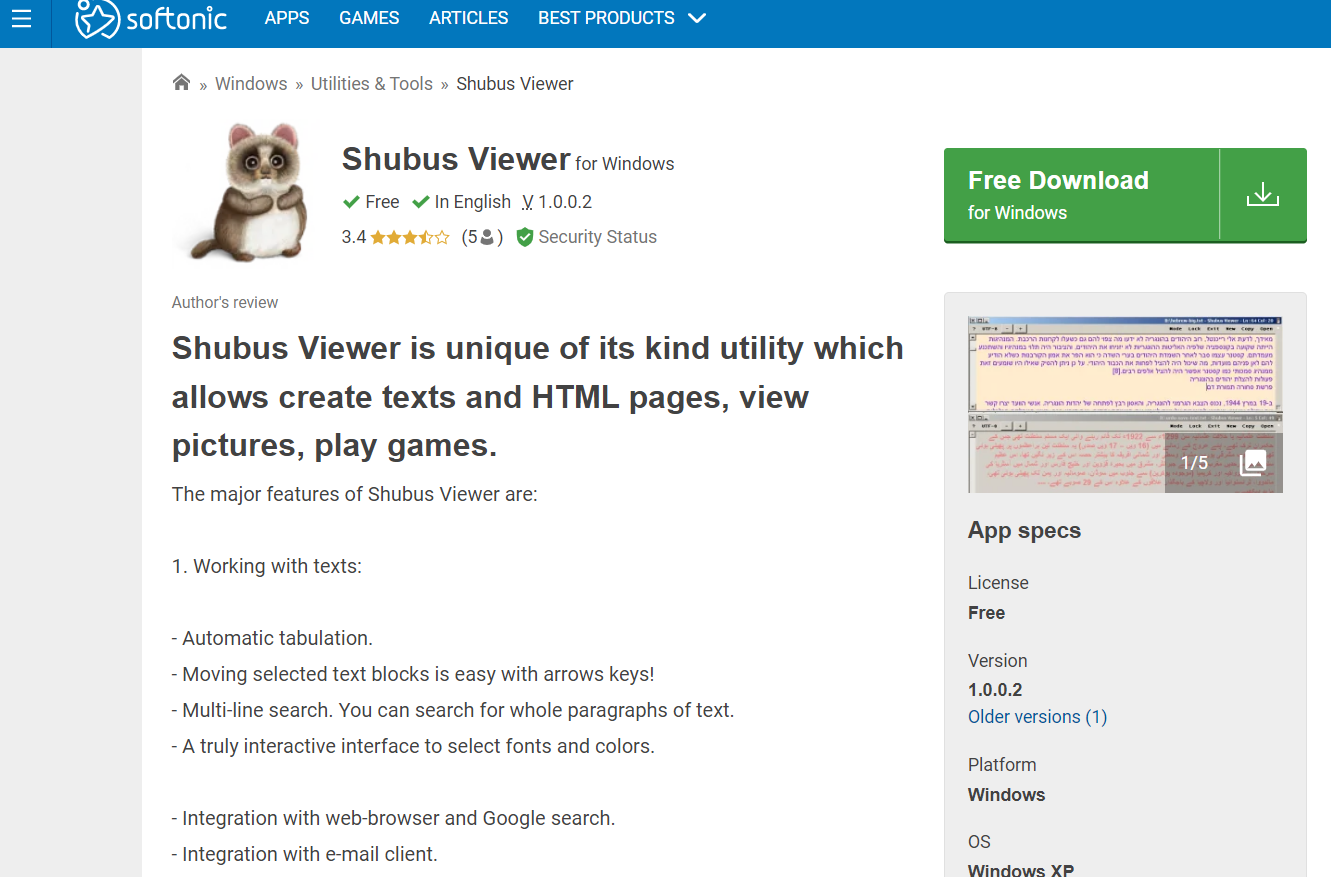Screen dimensions: 1331x877
Task: Open Utilities & Tools breadcrumb
Action: coord(372,84)
